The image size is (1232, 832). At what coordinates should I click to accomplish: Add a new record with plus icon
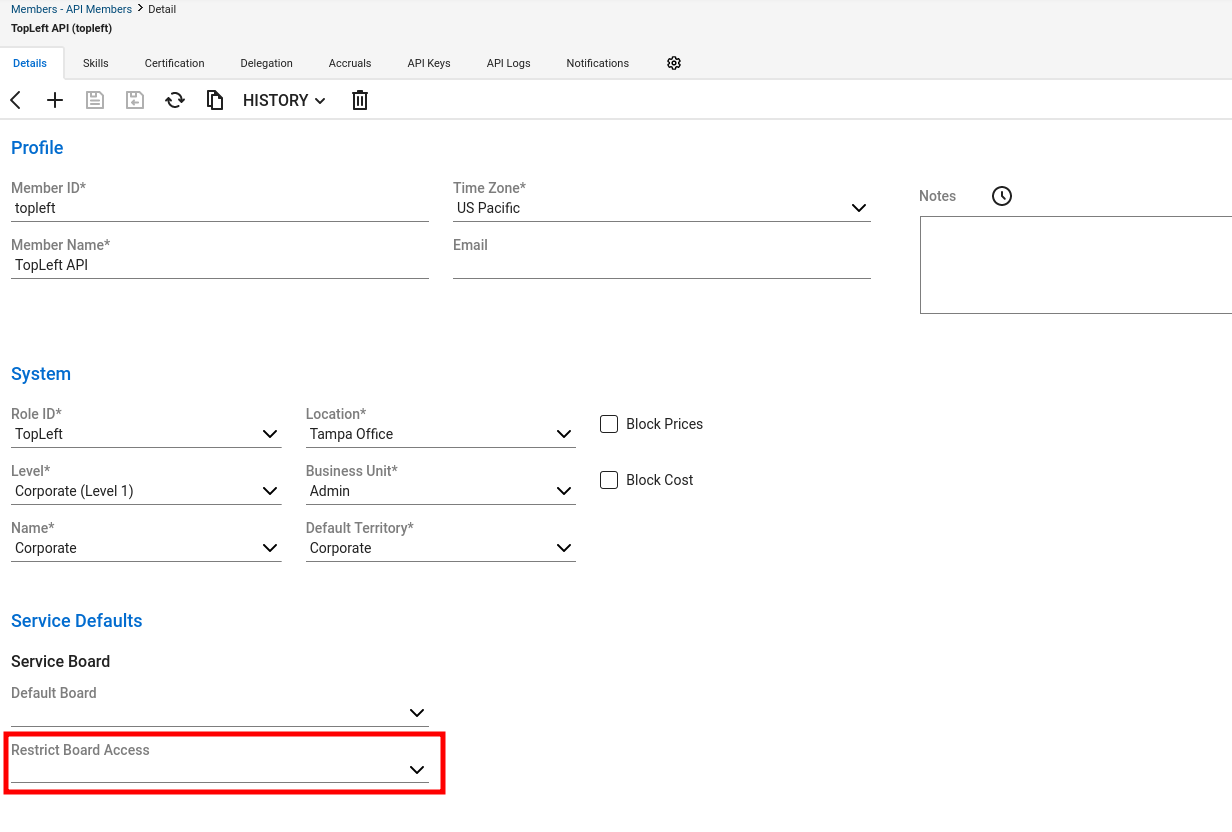[x=55, y=100]
